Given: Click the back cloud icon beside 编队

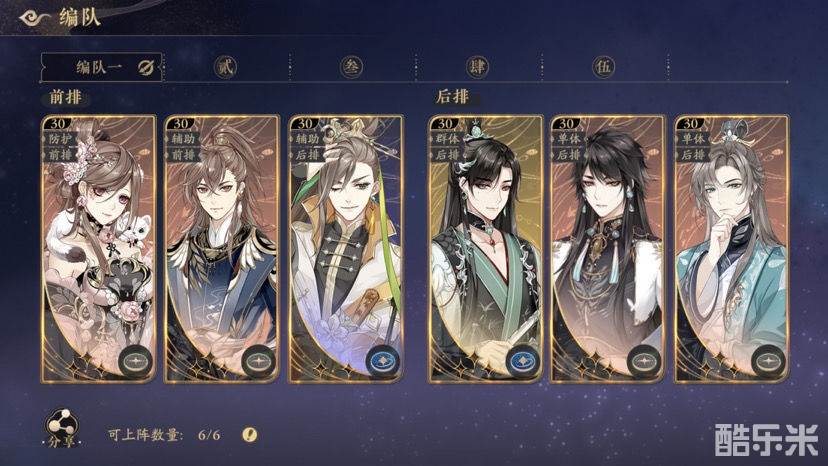Looking at the screenshot, I should coord(34,18).
